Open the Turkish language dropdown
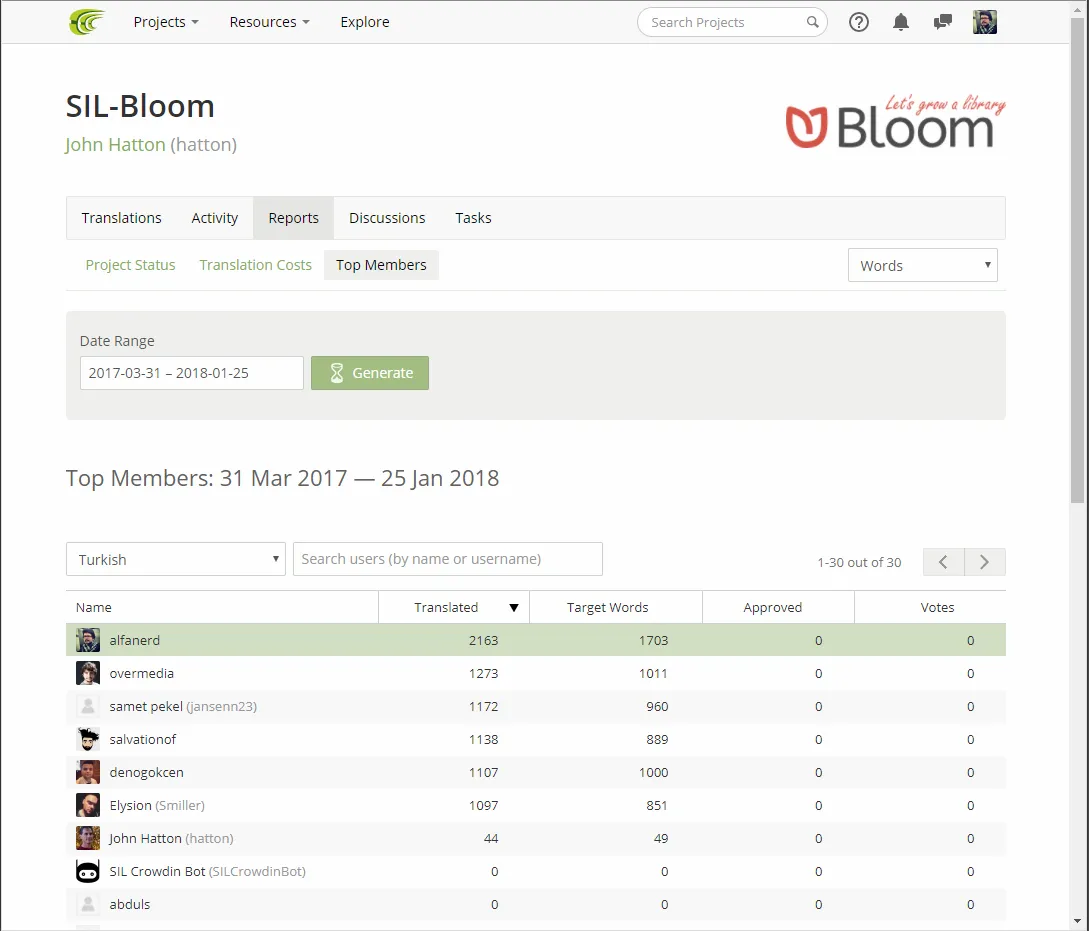The image size is (1089, 931). point(176,559)
